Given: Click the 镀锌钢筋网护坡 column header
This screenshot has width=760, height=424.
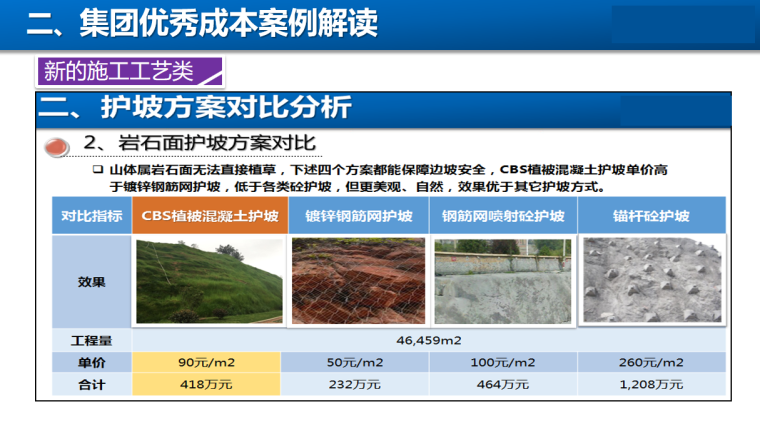Looking at the screenshot, I should coord(360,216).
